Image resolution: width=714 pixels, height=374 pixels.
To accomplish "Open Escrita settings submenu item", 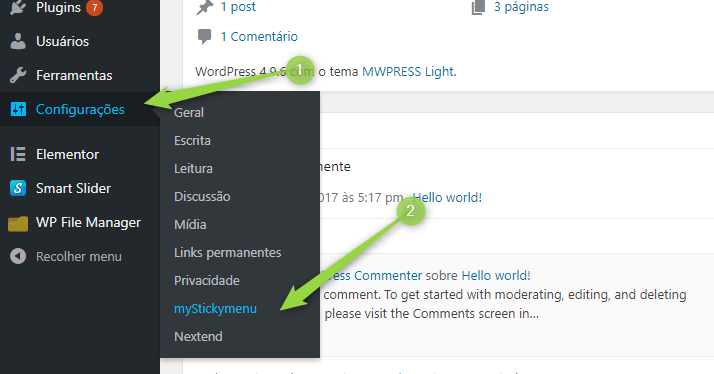I will tap(192, 140).
